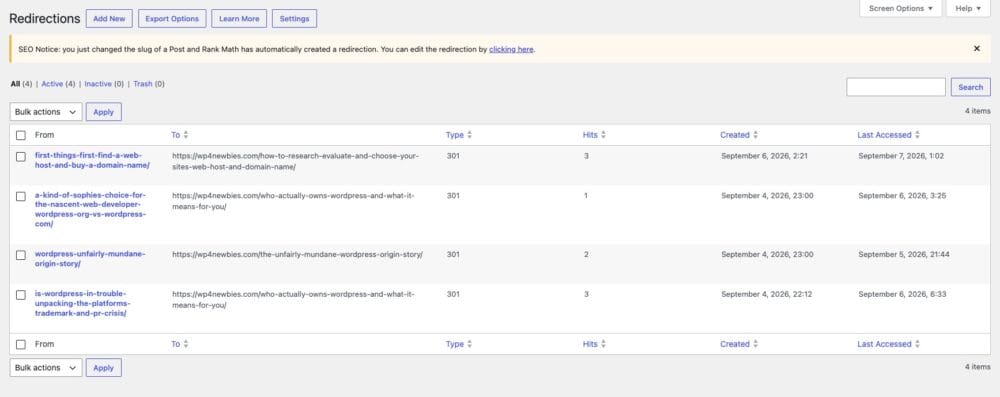Open wordpress-unfairly-mundane-origin-story redirection link
The image size is (1000, 397).
90,258
